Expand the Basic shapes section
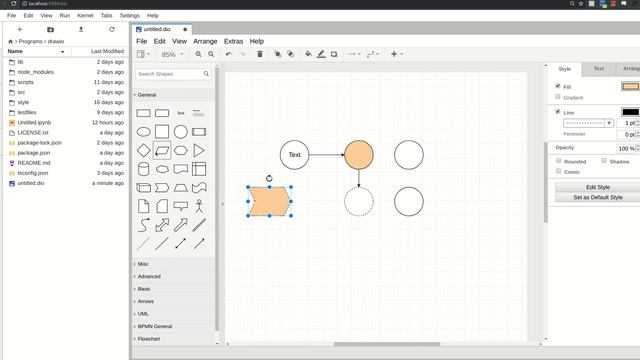Viewport: 640px width, 360px height. tap(173, 289)
